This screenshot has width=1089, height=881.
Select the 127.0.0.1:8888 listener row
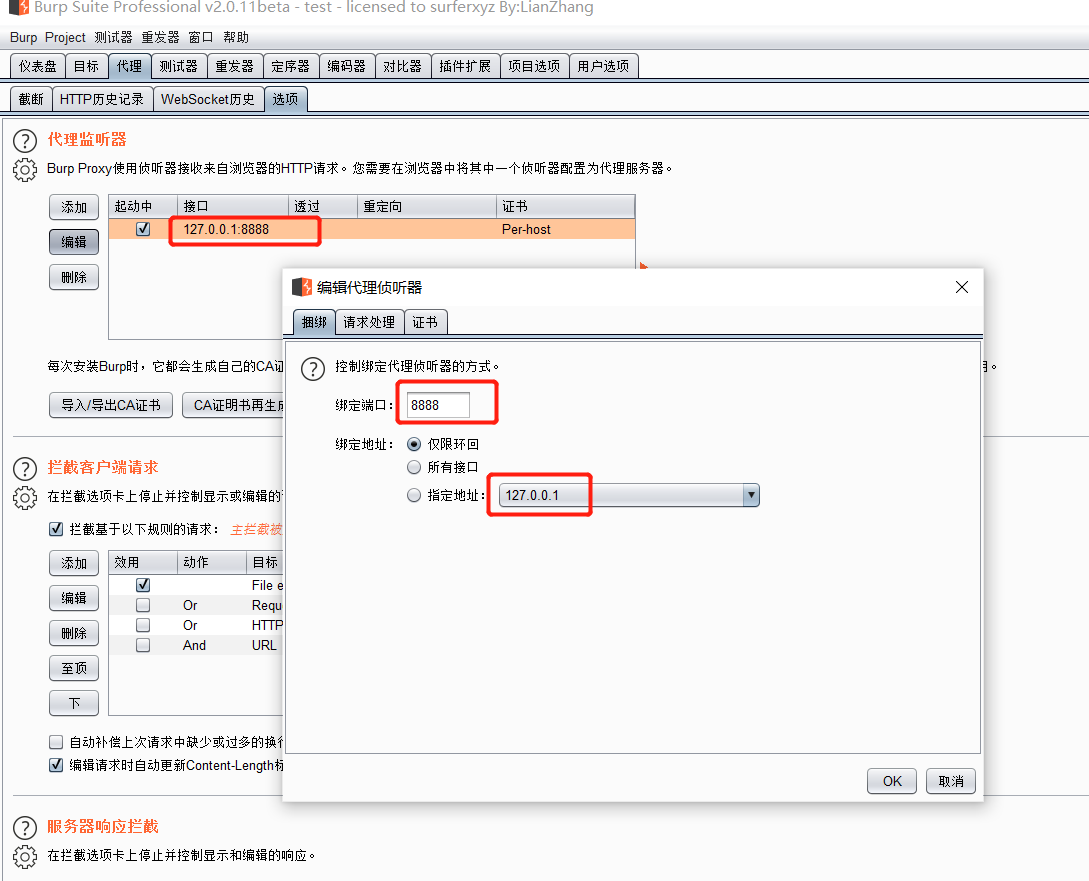[372, 229]
